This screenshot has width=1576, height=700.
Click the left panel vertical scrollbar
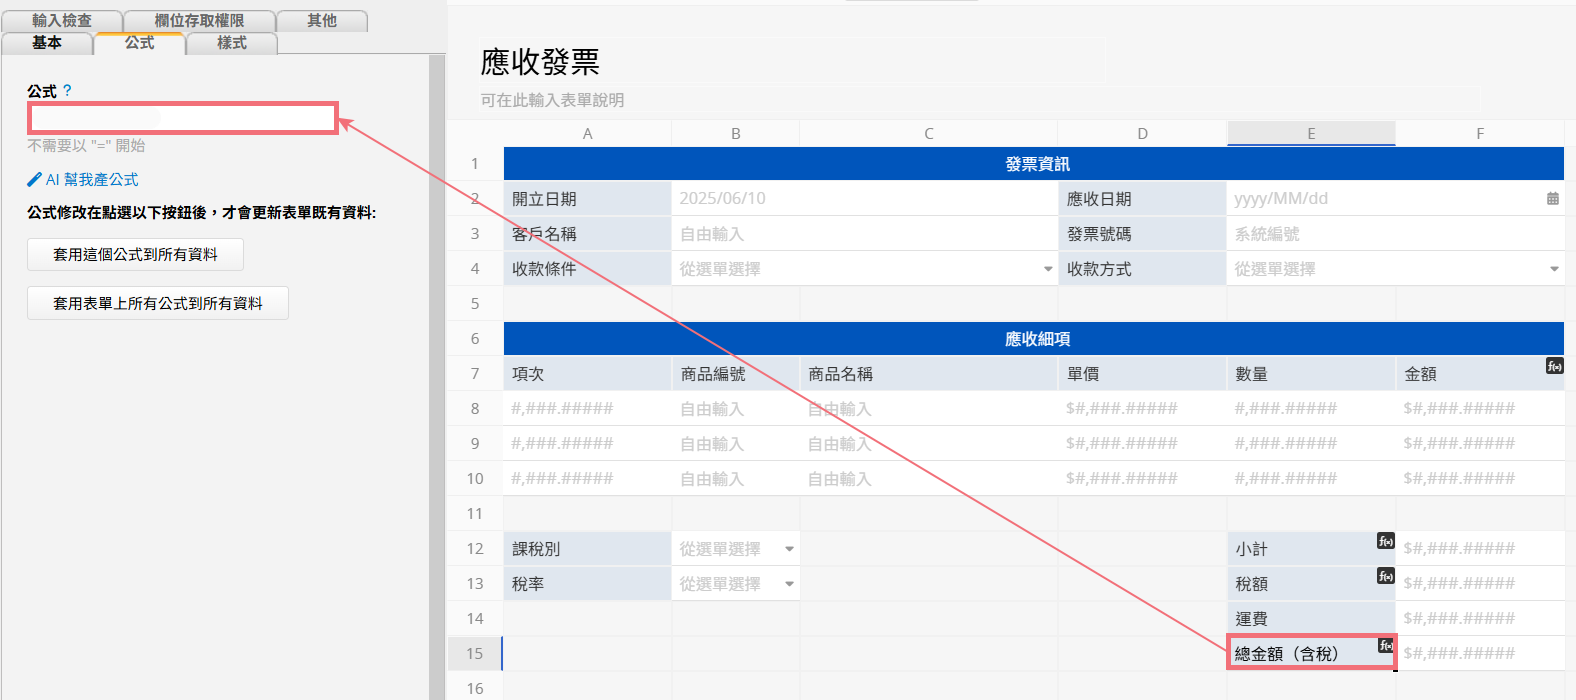[x=437, y=377]
